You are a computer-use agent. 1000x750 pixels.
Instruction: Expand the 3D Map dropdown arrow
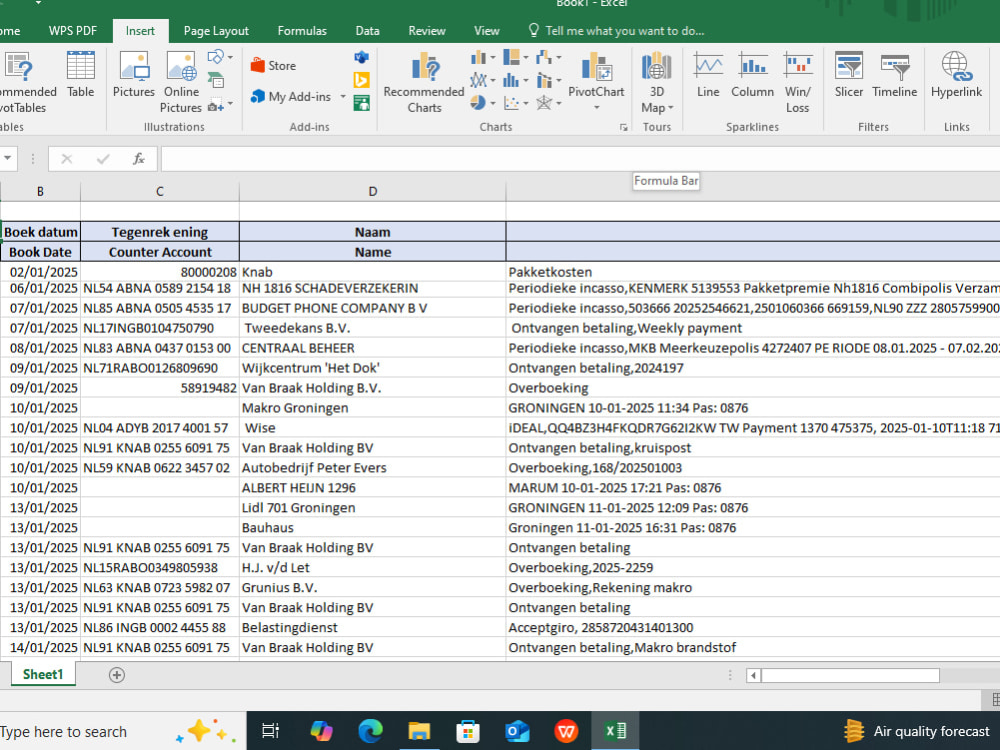coord(670,108)
